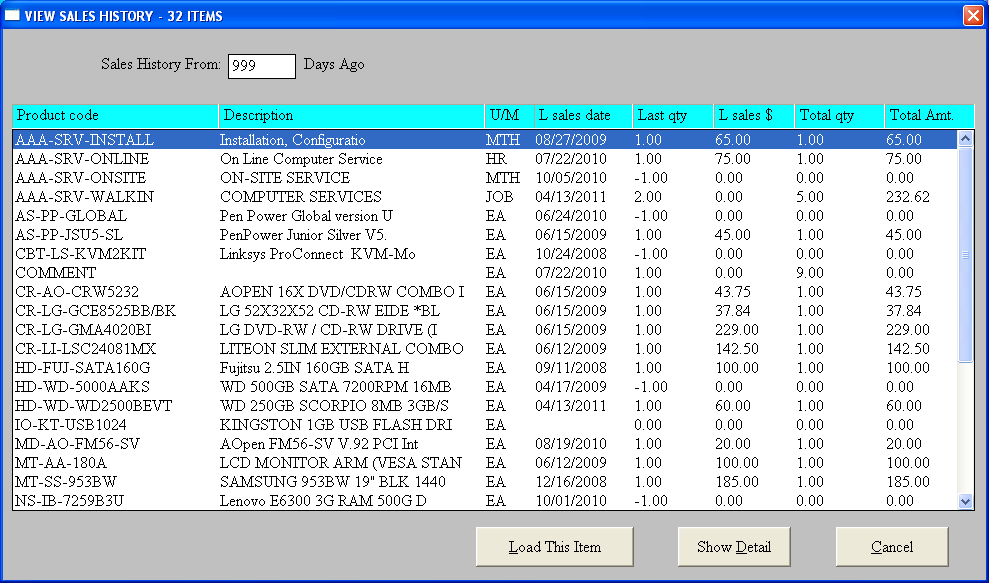The image size is (989, 583).
Task: Cancel the sales history dialog
Action: tap(891, 547)
